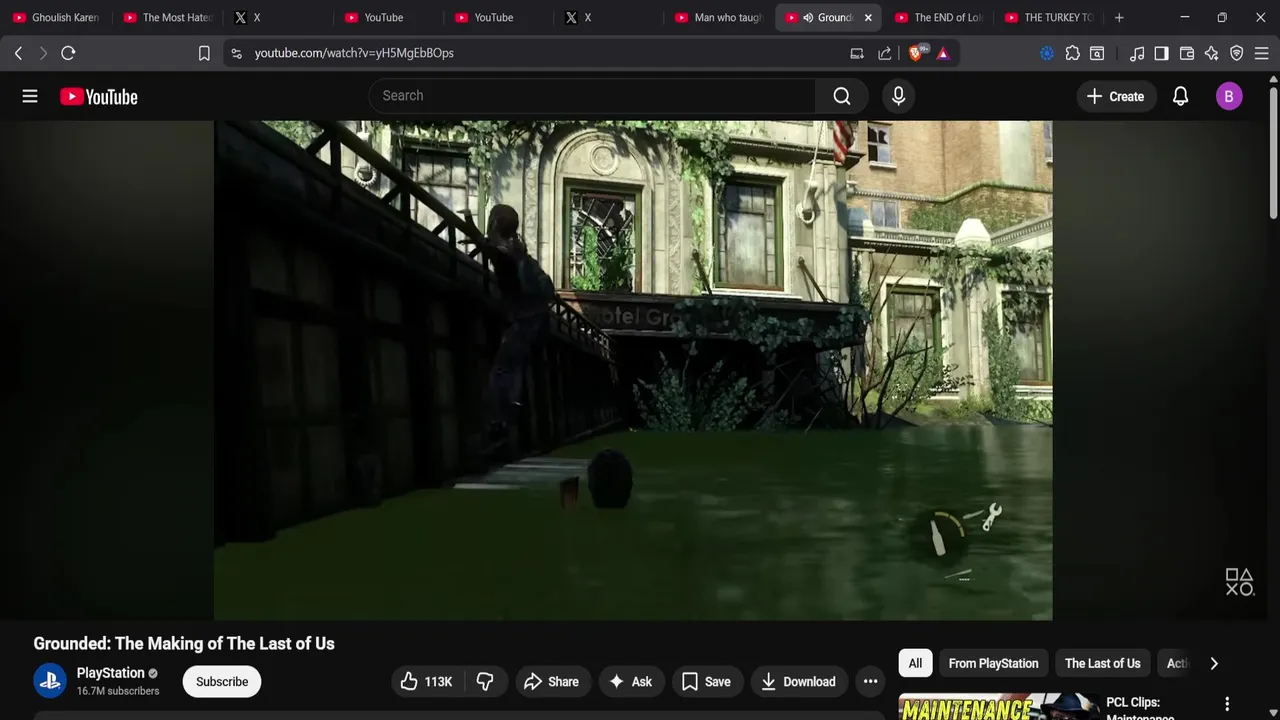Open the PlayStation channel name link
The width and height of the screenshot is (1280, 720).
click(x=111, y=673)
